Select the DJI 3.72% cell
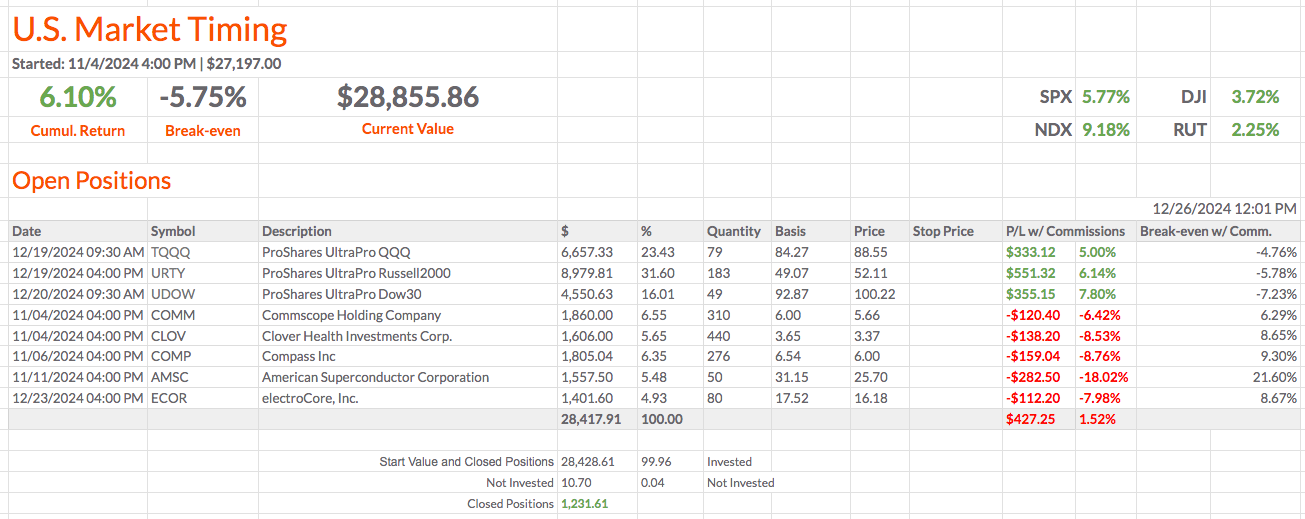Viewport: 1305px width, 519px height. [1255, 97]
